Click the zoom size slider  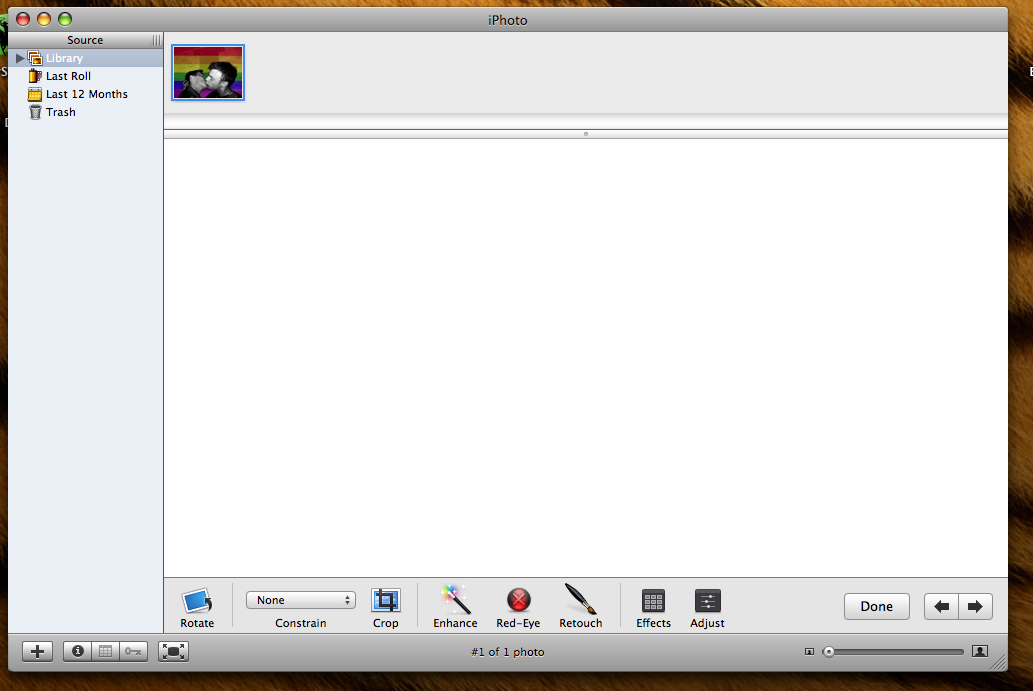(x=893, y=651)
